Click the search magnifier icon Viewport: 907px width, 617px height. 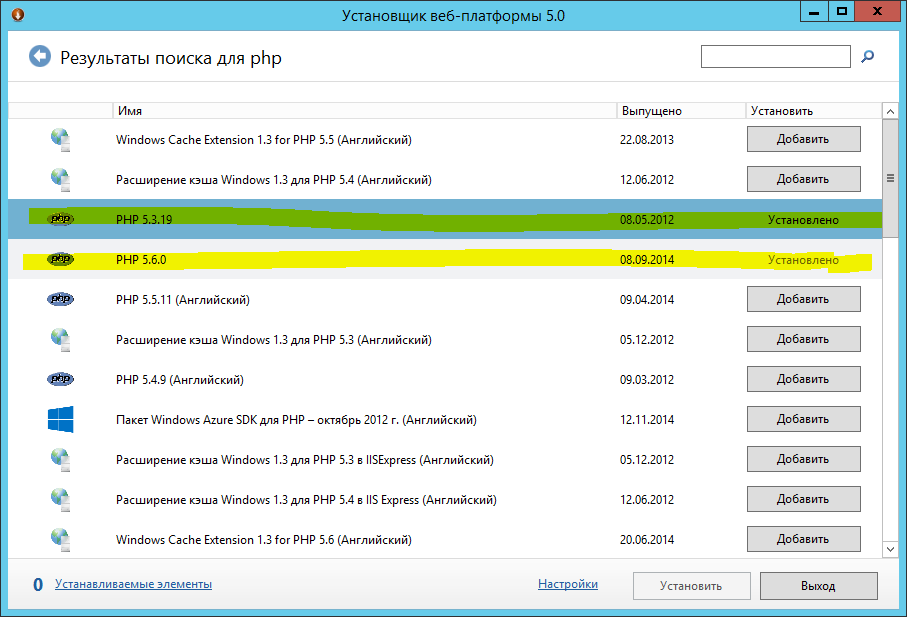[x=868, y=56]
